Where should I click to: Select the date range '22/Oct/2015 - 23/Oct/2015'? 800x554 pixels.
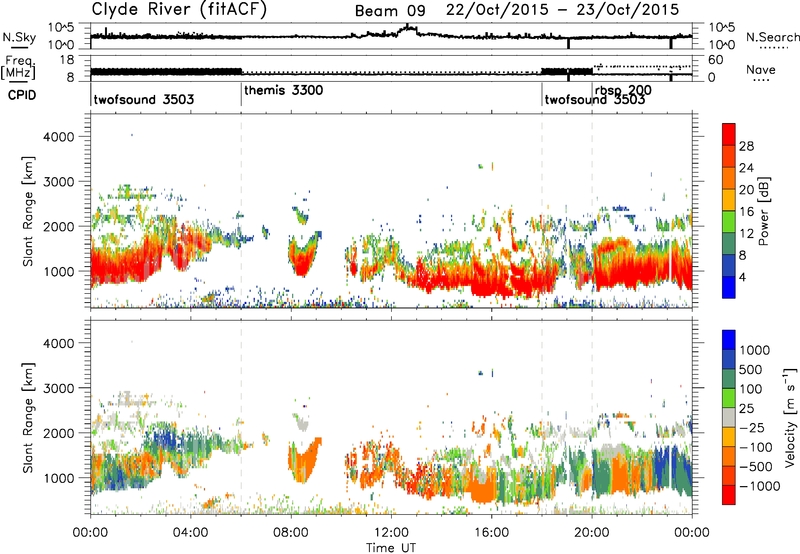(562, 10)
